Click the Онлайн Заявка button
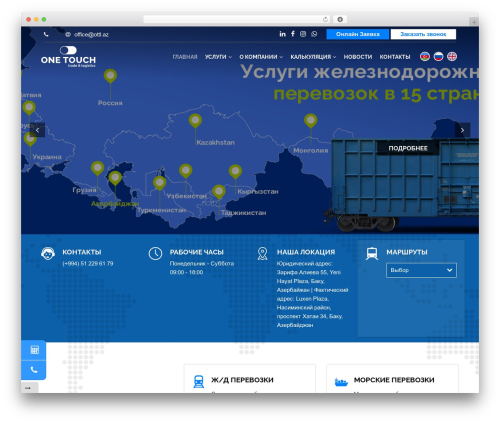500x423 pixels. 358,34
